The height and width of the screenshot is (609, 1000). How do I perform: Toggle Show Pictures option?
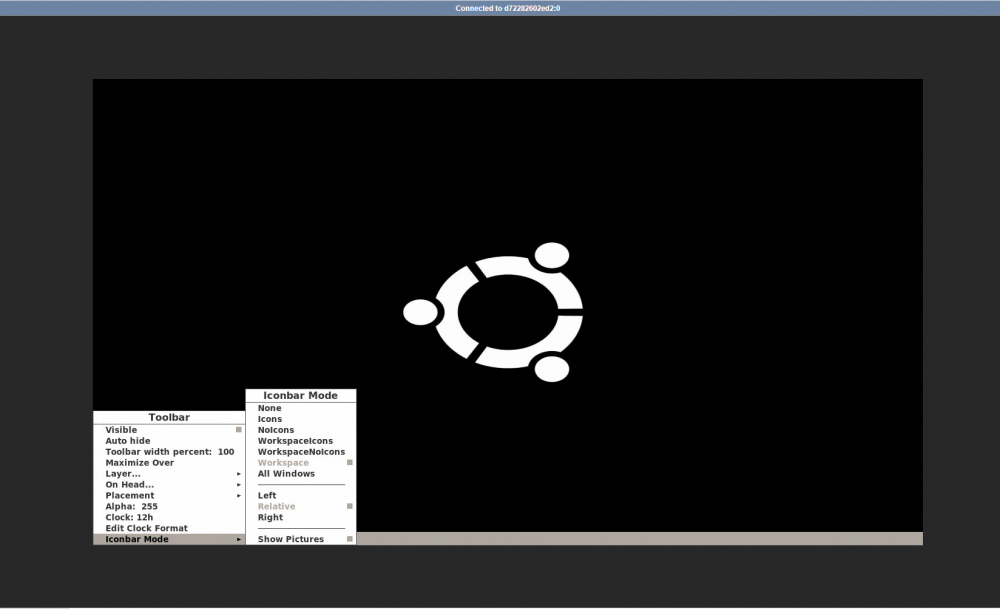click(x=300, y=539)
